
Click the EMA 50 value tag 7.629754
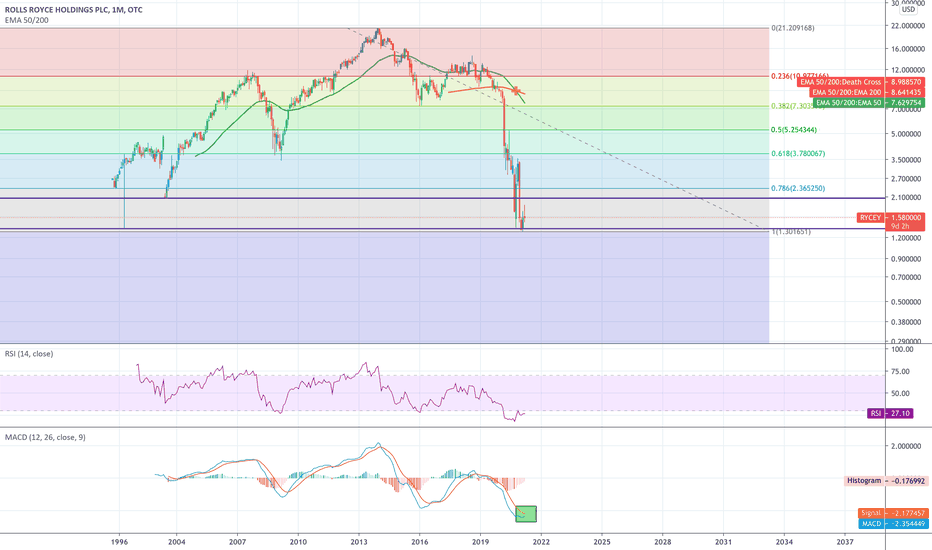(x=868, y=103)
